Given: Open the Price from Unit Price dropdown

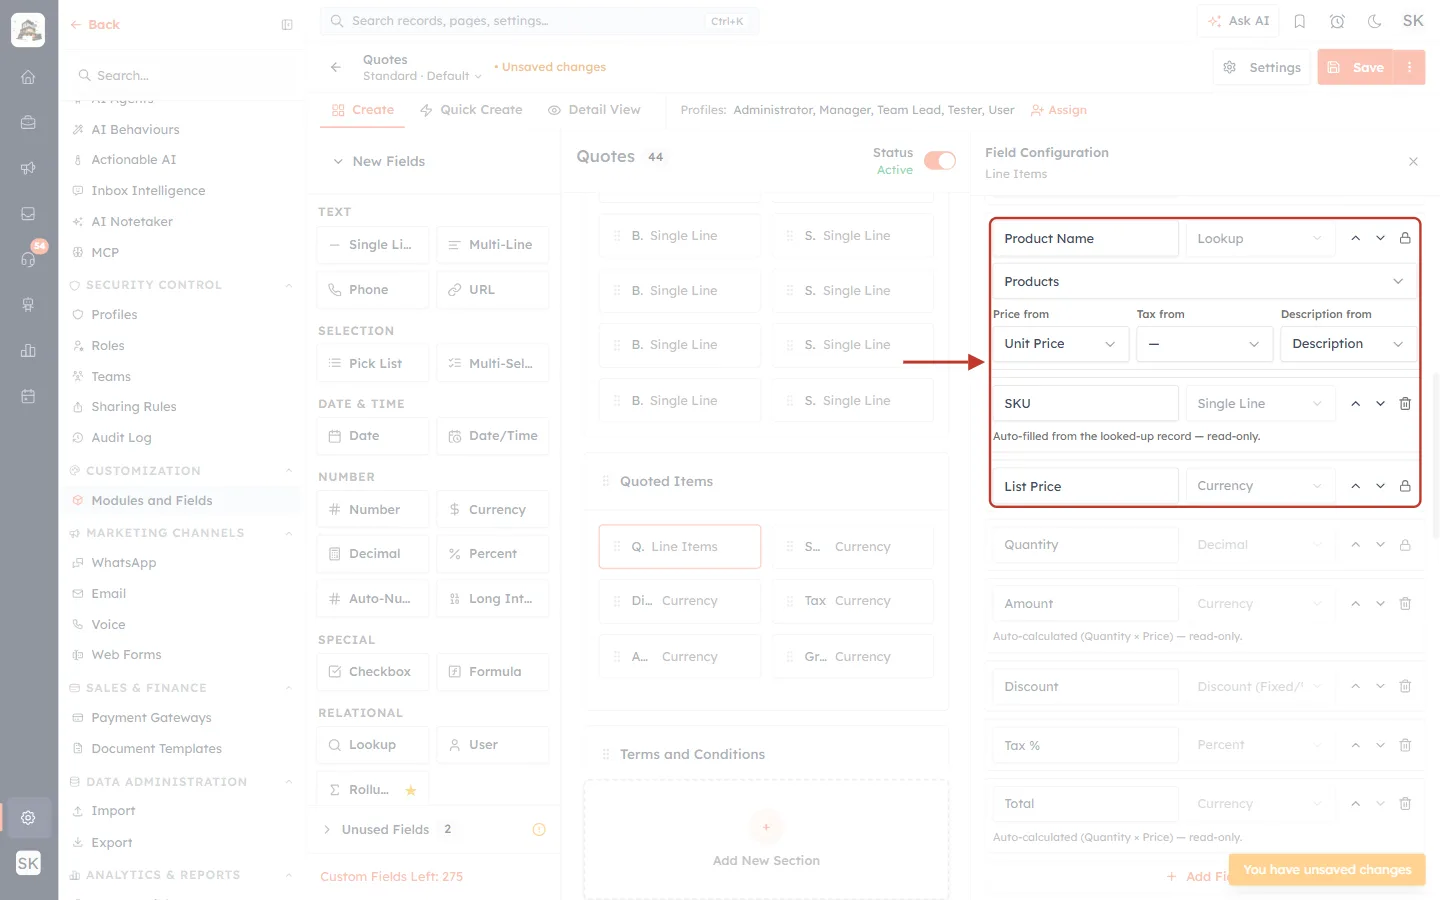Looking at the screenshot, I should pos(1061,344).
